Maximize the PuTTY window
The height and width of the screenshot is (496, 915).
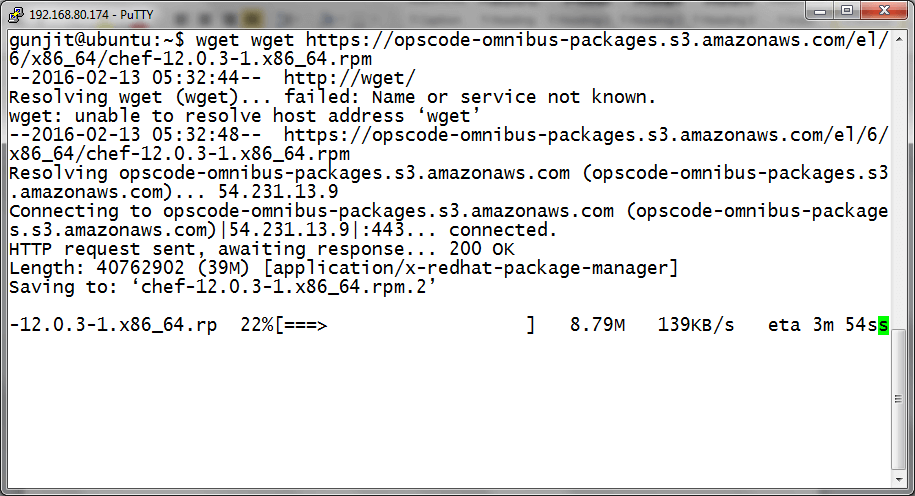coord(845,11)
